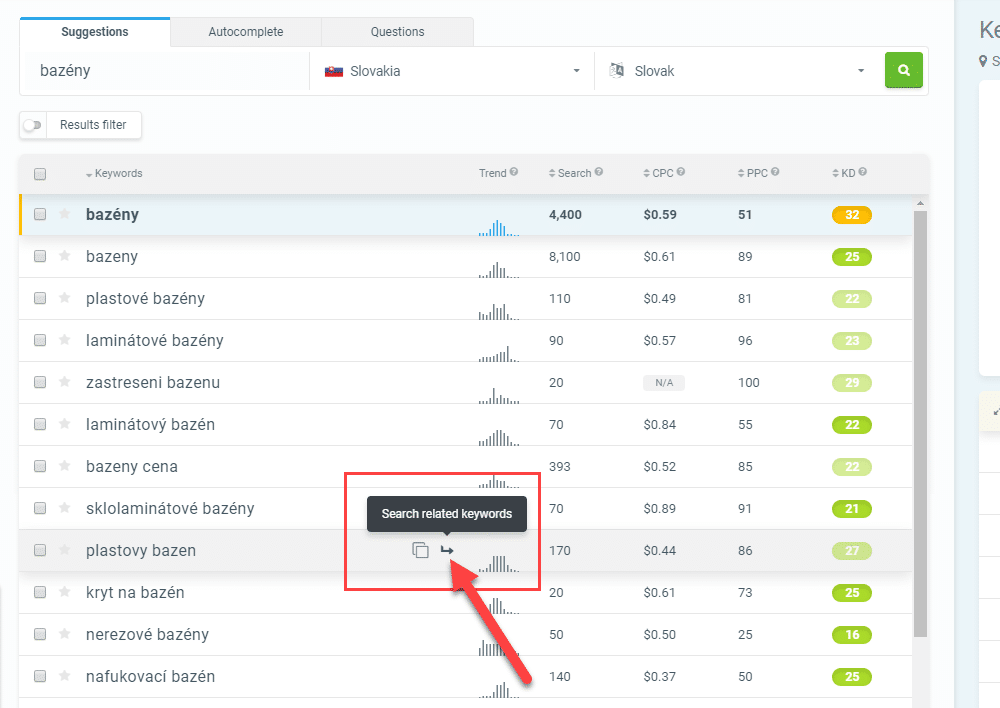Copy the keyword 'plastovy bazen' icon
1000x708 pixels.
420,550
